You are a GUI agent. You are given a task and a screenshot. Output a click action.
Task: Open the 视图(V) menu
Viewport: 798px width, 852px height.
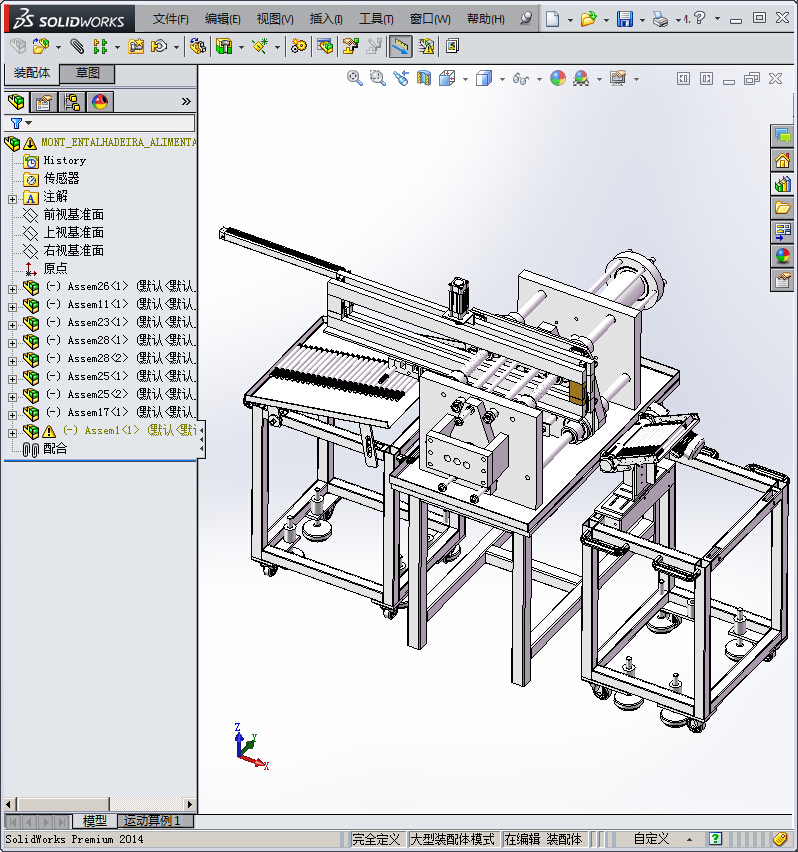tap(275, 19)
